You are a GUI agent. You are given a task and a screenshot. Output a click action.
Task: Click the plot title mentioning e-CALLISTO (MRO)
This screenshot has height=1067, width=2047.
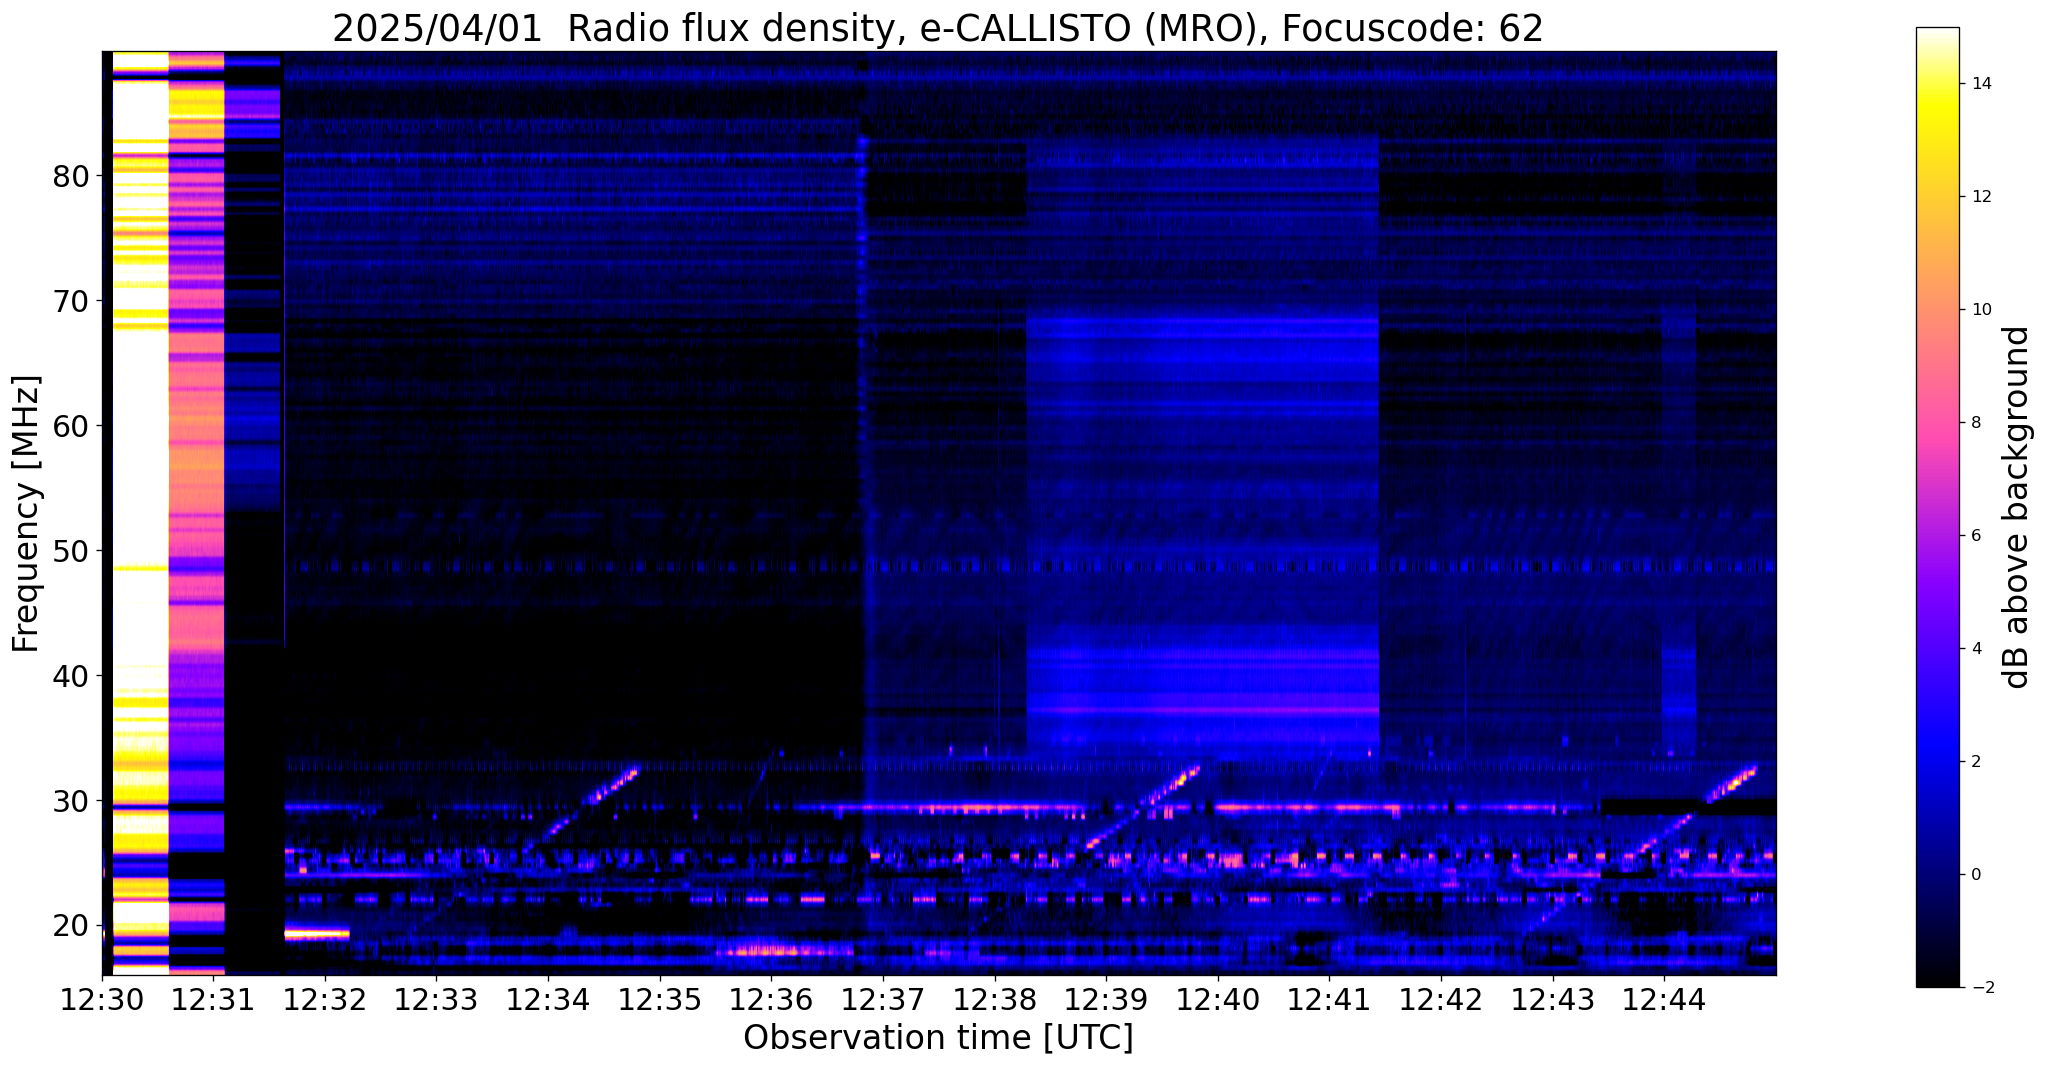938,28
